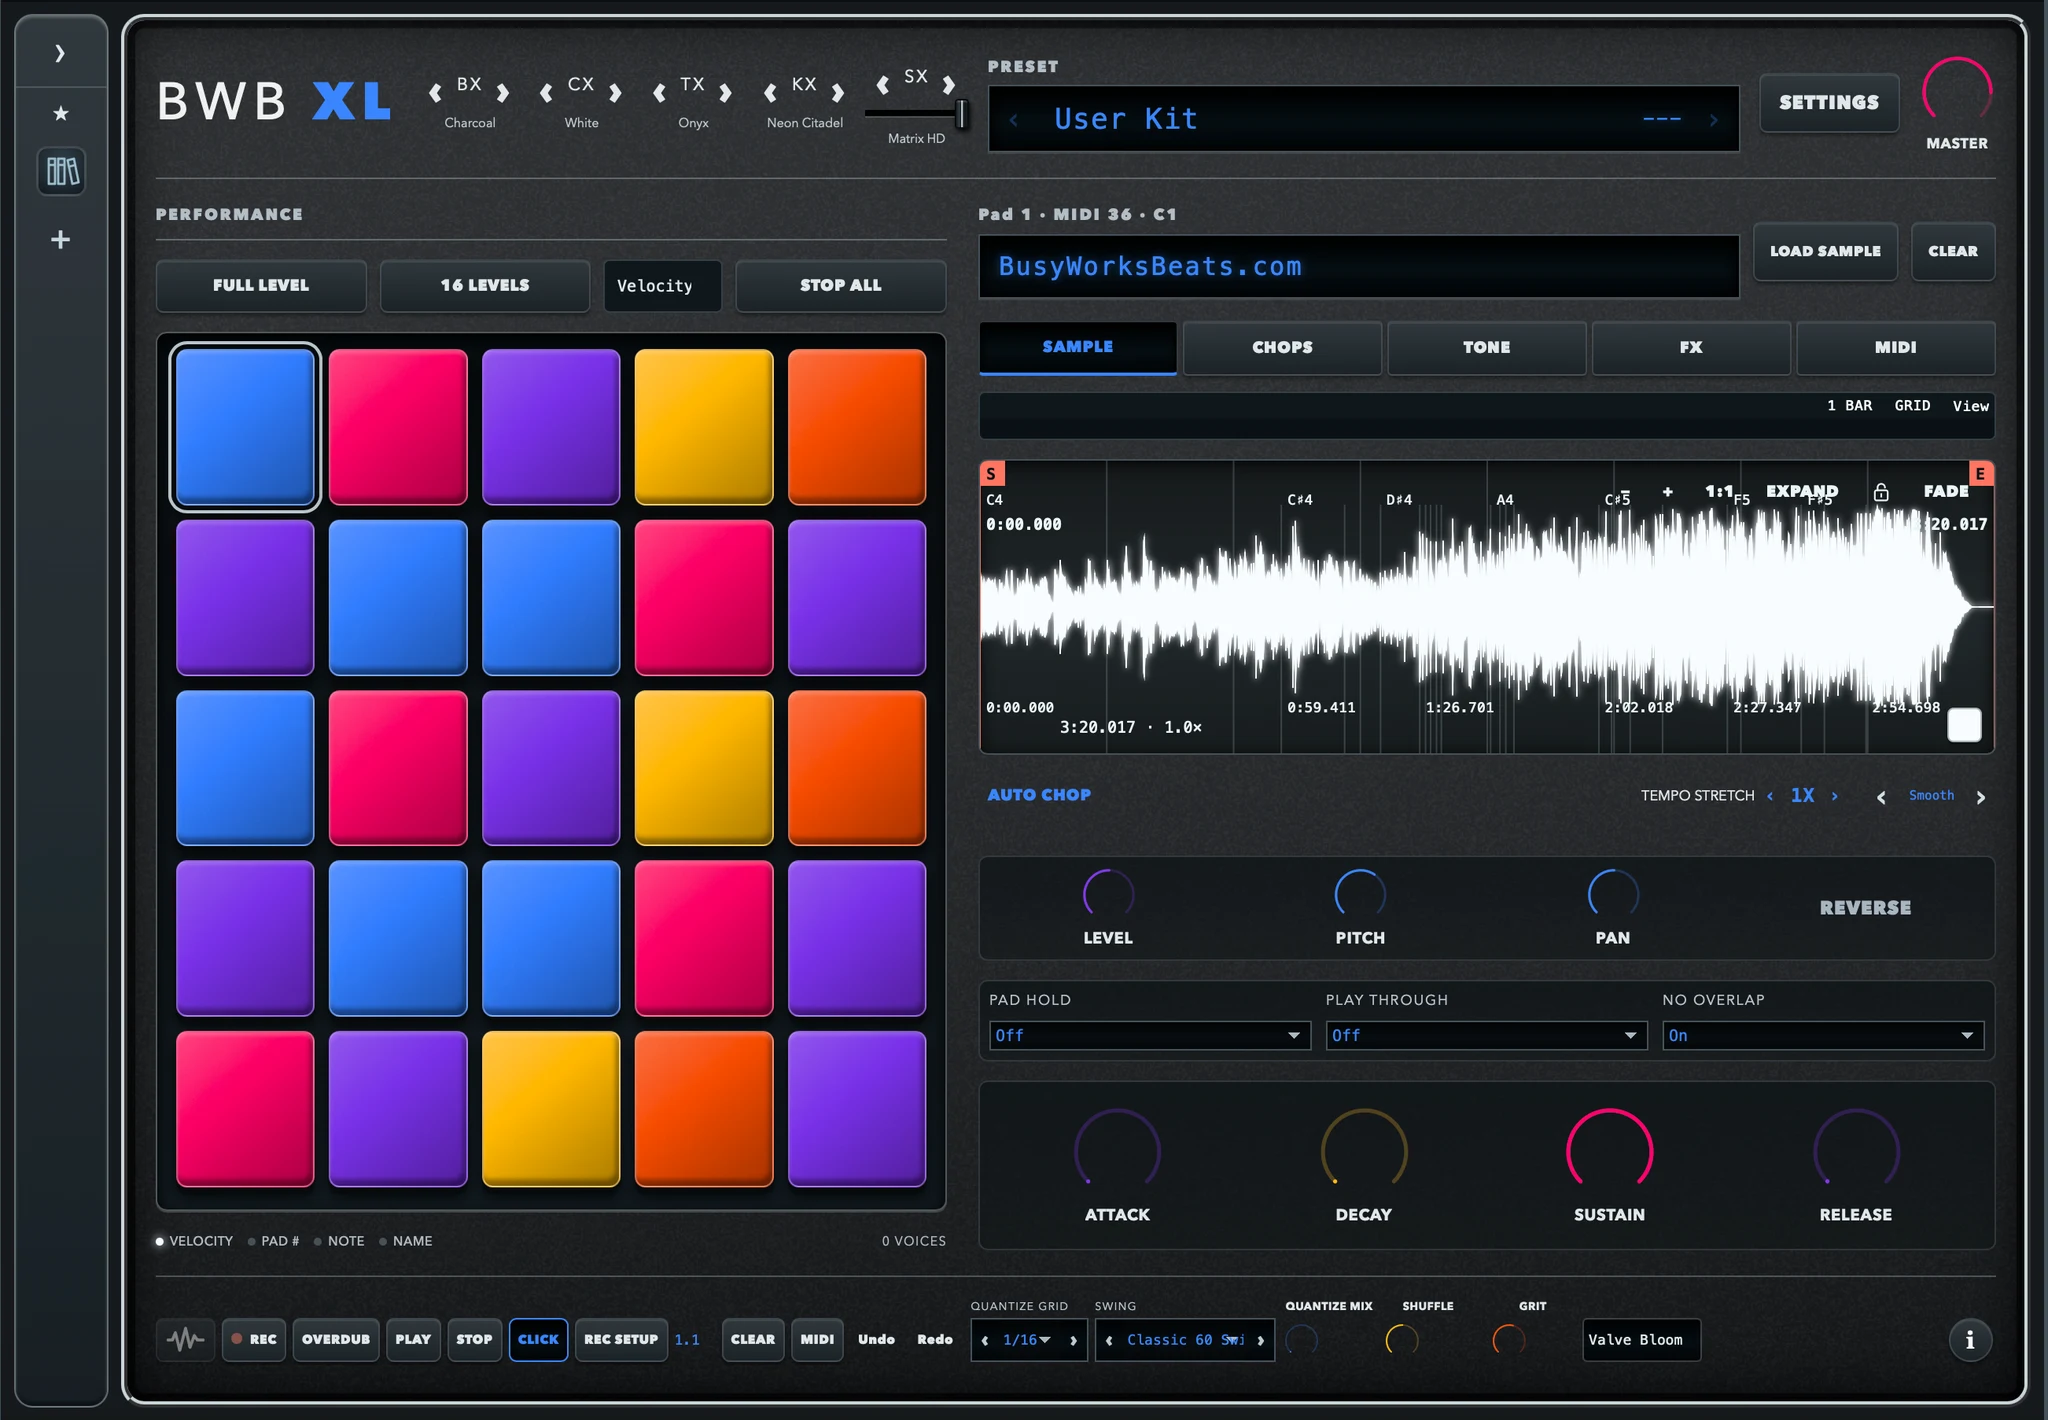Open the Classic 60 swing dropdown

[x=1185, y=1340]
